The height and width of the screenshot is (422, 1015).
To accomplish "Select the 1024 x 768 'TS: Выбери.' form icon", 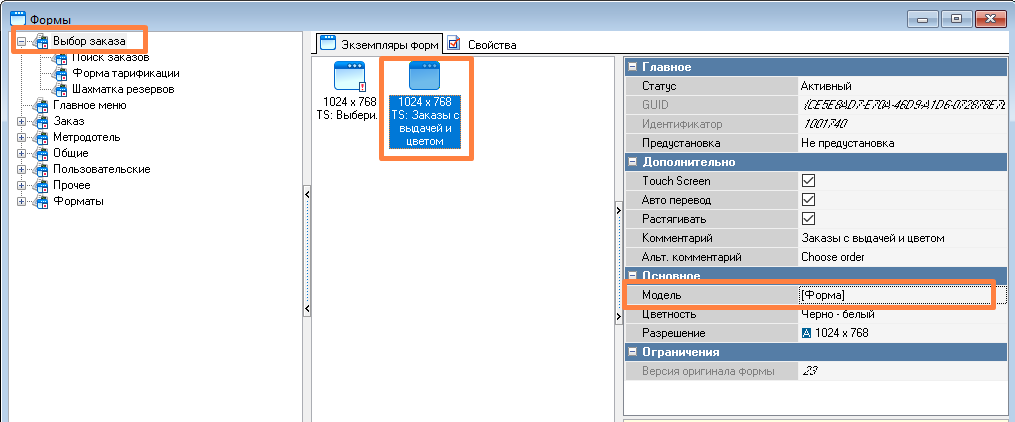I will pyautogui.click(x=349, y=77).
